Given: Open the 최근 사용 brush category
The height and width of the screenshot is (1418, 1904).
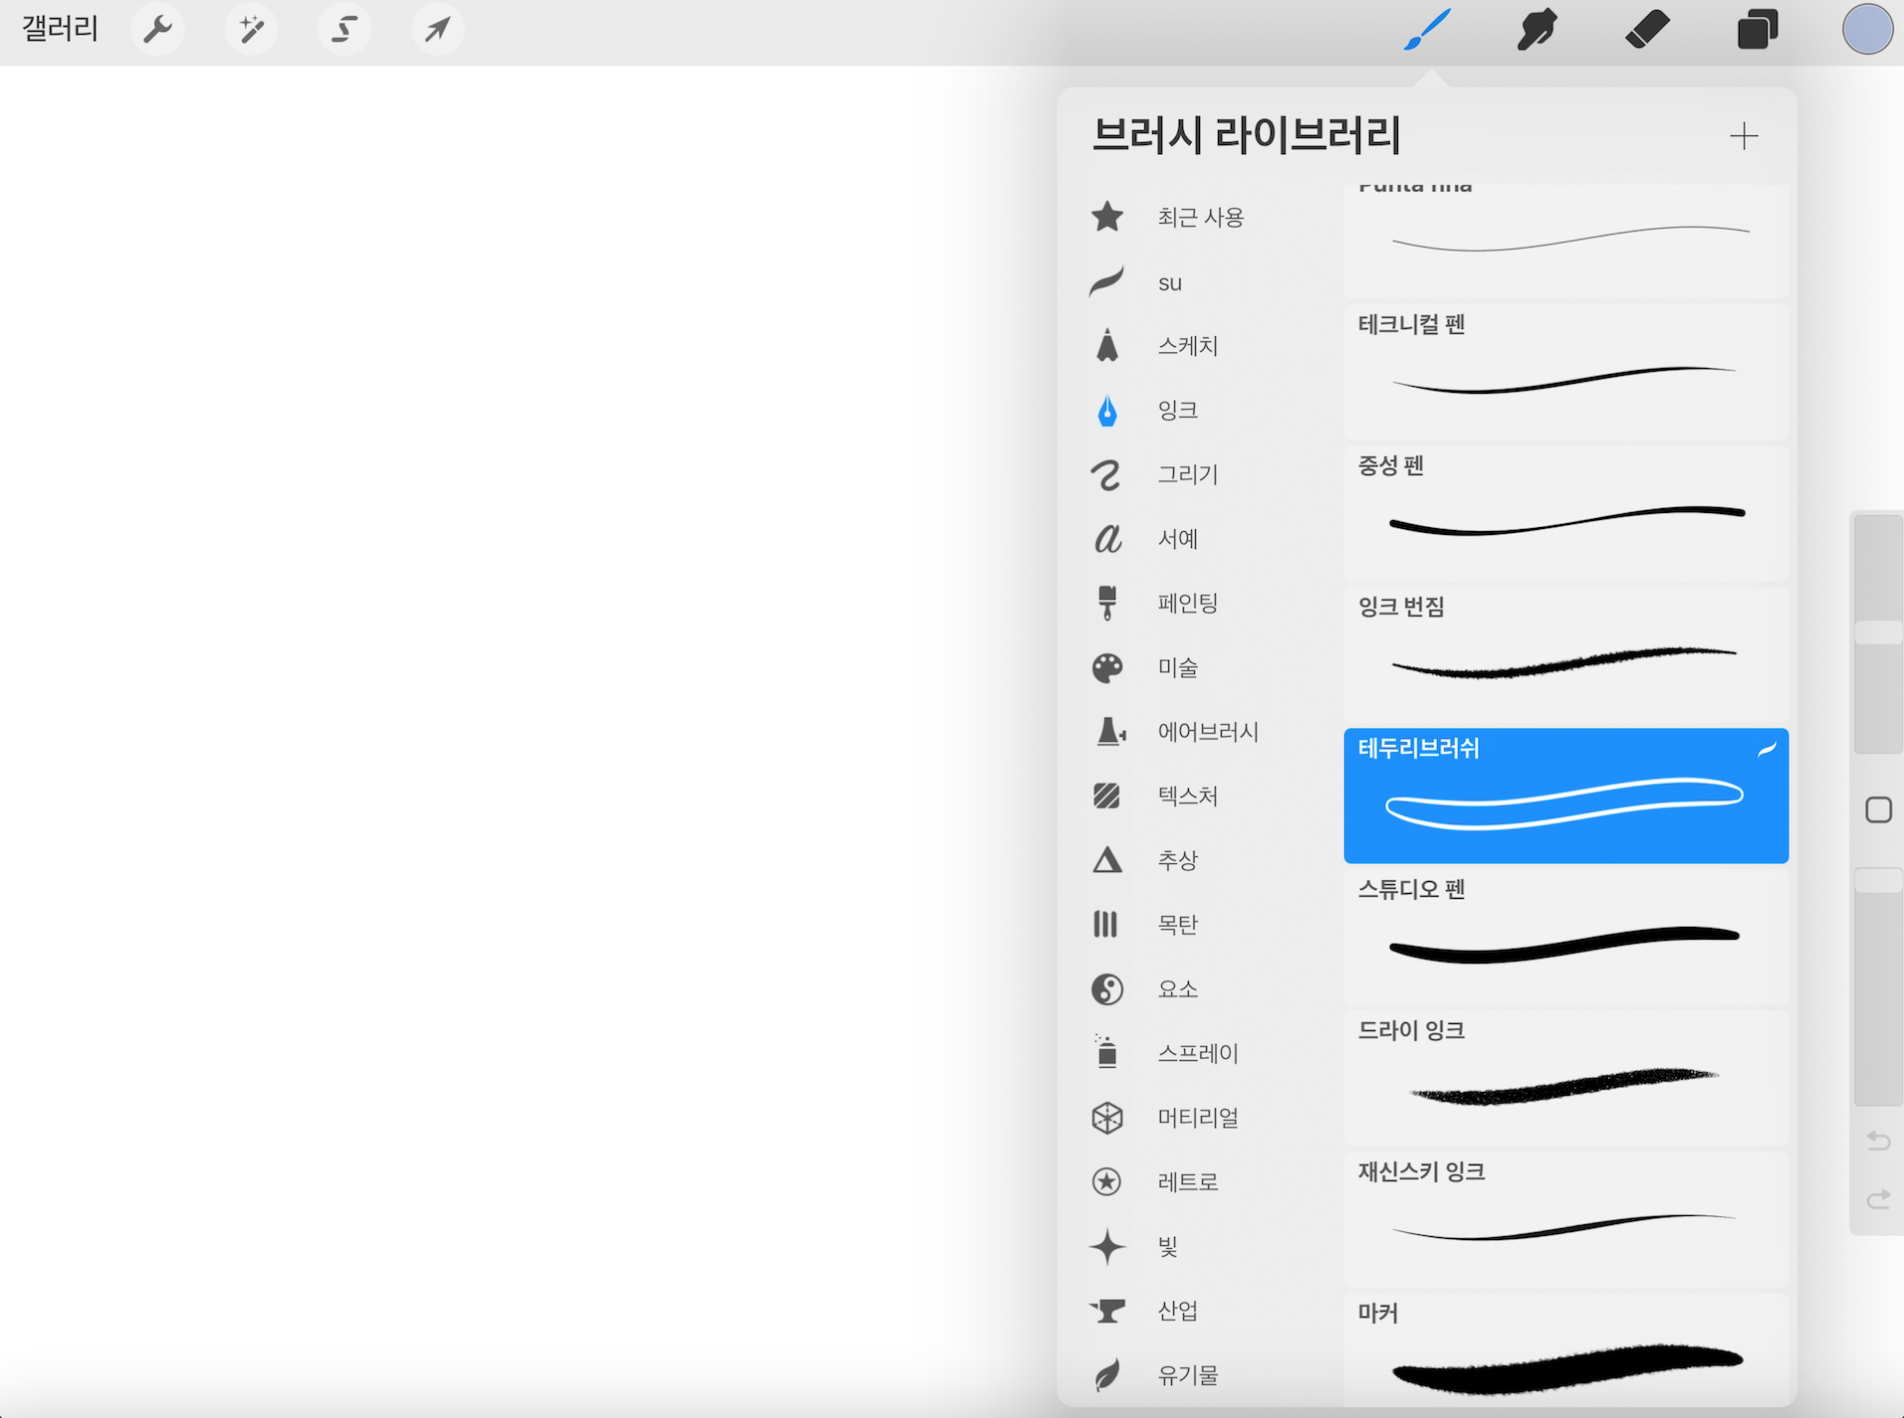Looking at the screenshot, I should (x=1200, y=217).
